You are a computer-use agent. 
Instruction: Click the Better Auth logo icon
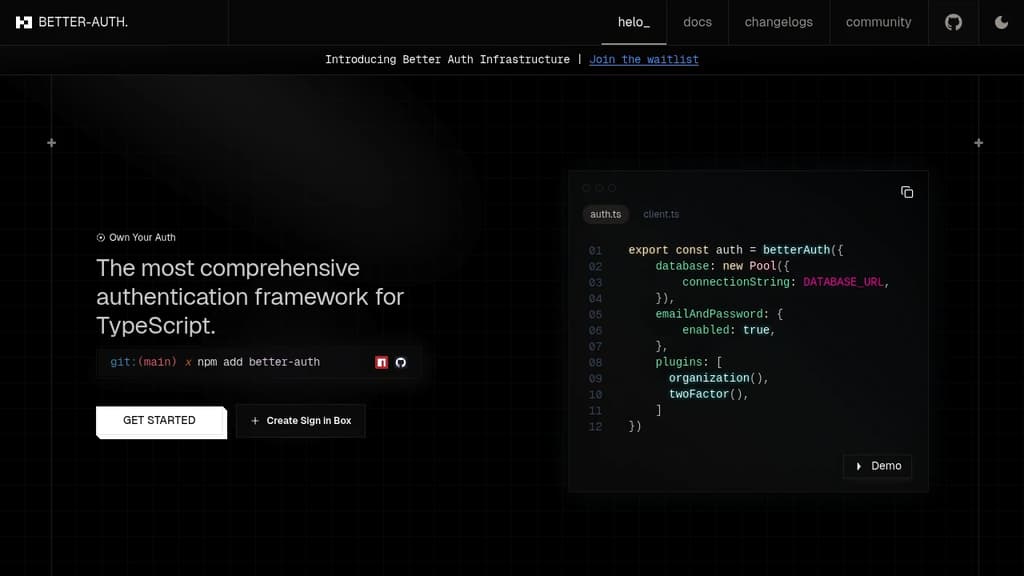[x=23, y=21]
